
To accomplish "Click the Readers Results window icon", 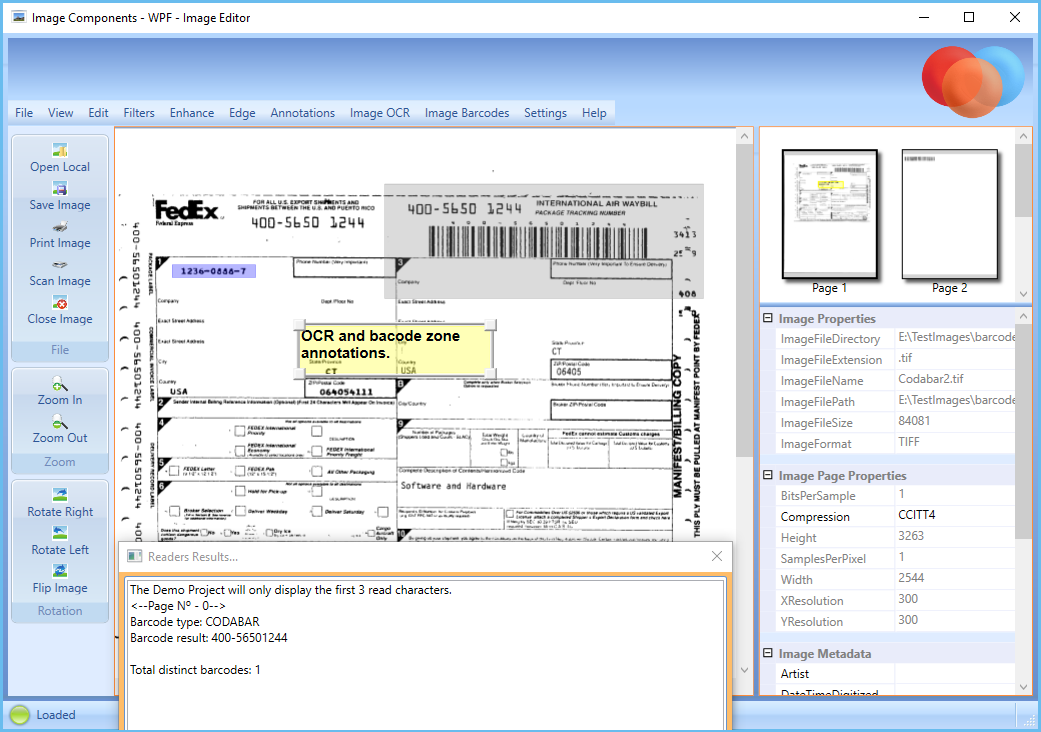I will coord(135,556).
